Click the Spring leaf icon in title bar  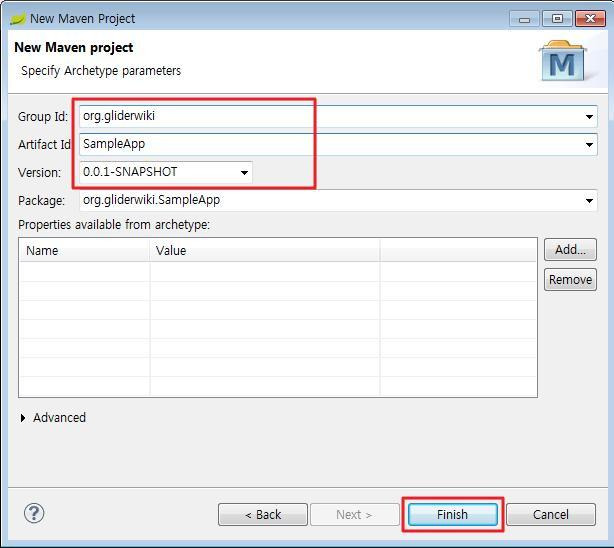[x=18, y=18]
